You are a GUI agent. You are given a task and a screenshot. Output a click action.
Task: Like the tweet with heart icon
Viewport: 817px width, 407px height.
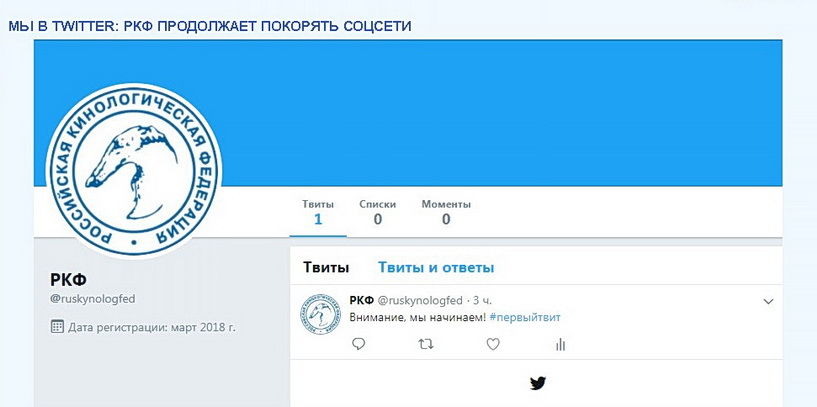(493, 344)
